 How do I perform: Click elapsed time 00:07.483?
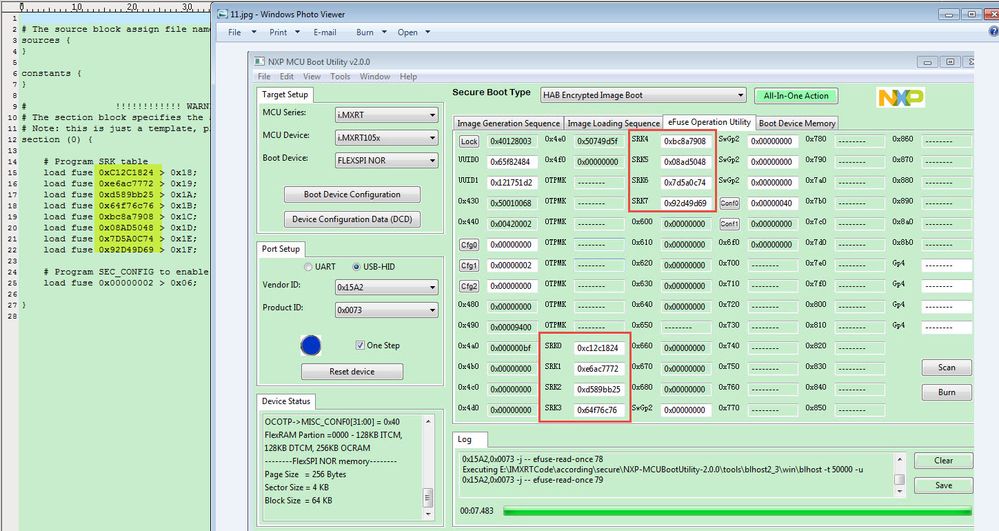[477, 511]
